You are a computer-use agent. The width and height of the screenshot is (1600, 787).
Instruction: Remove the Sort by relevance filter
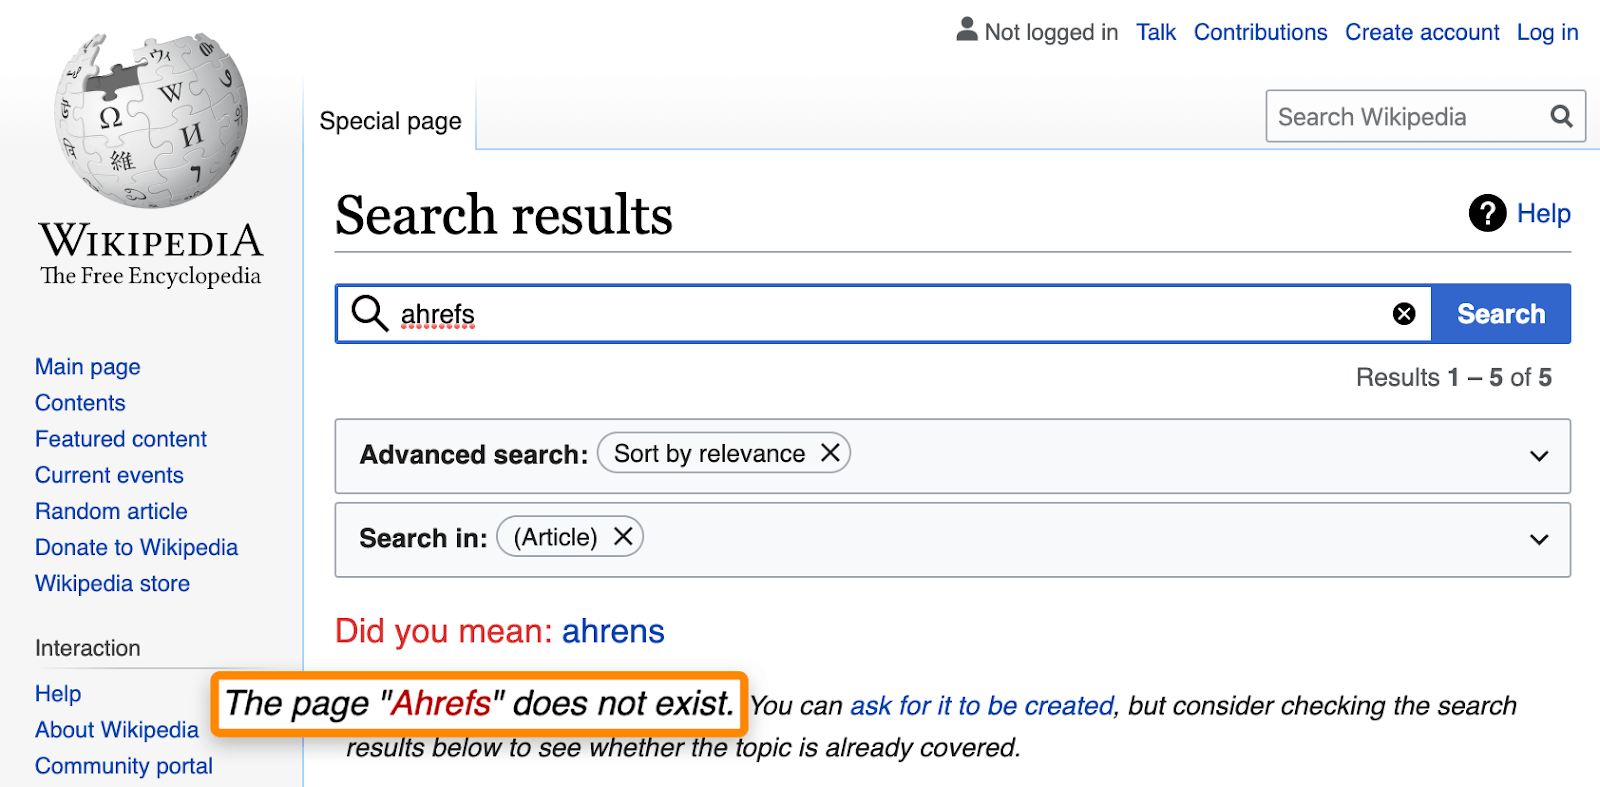[829, 452]
